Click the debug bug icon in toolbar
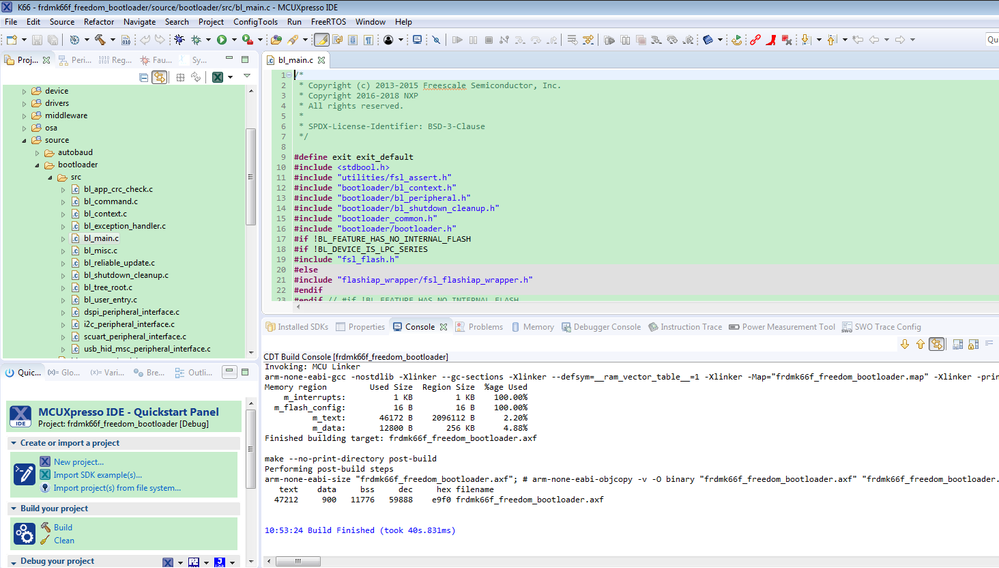 pyautogui.click(x=180, y=40)
